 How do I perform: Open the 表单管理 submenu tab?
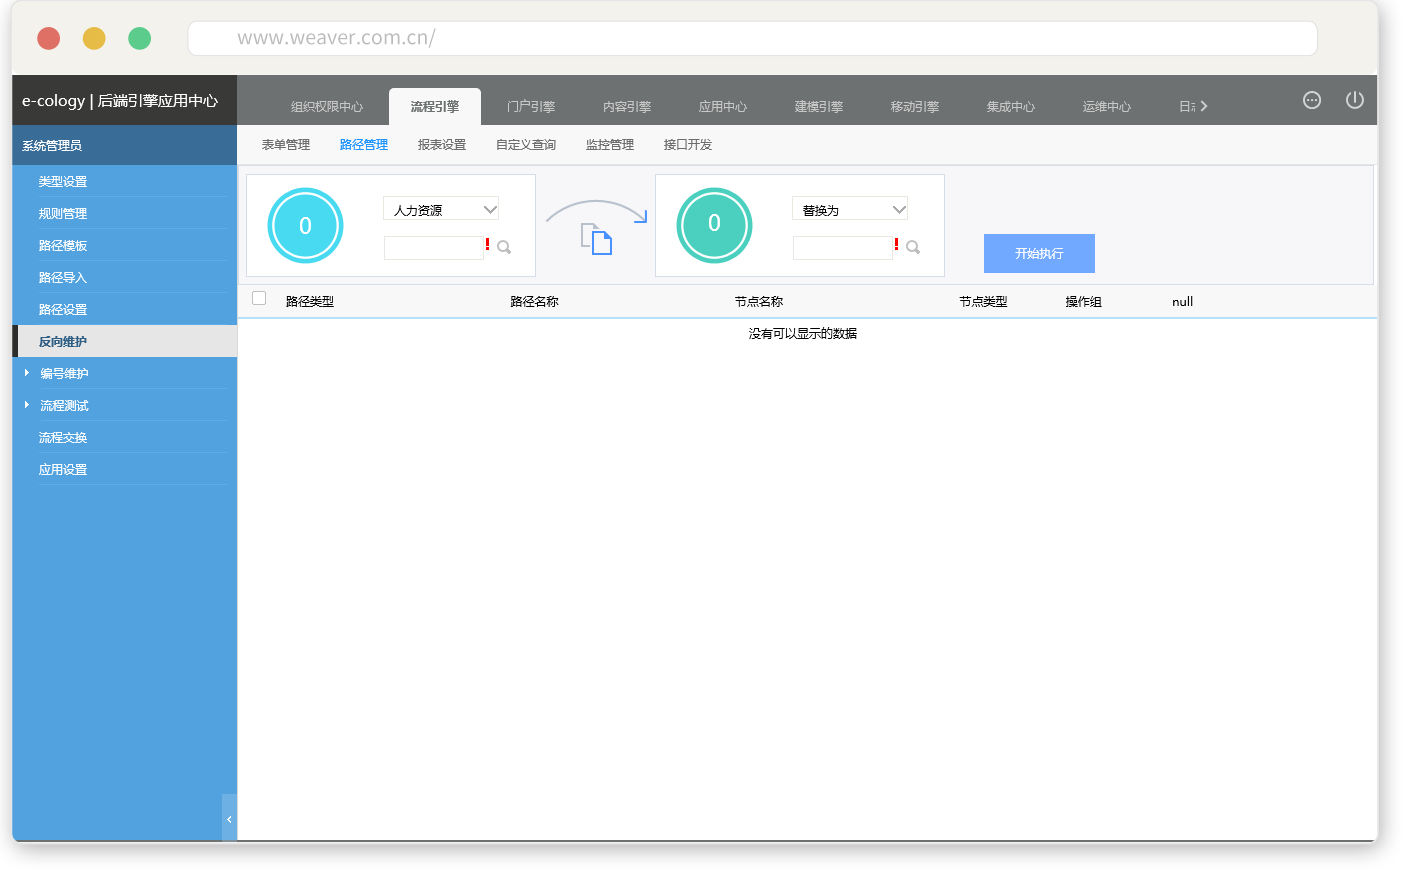coord(286,145)
